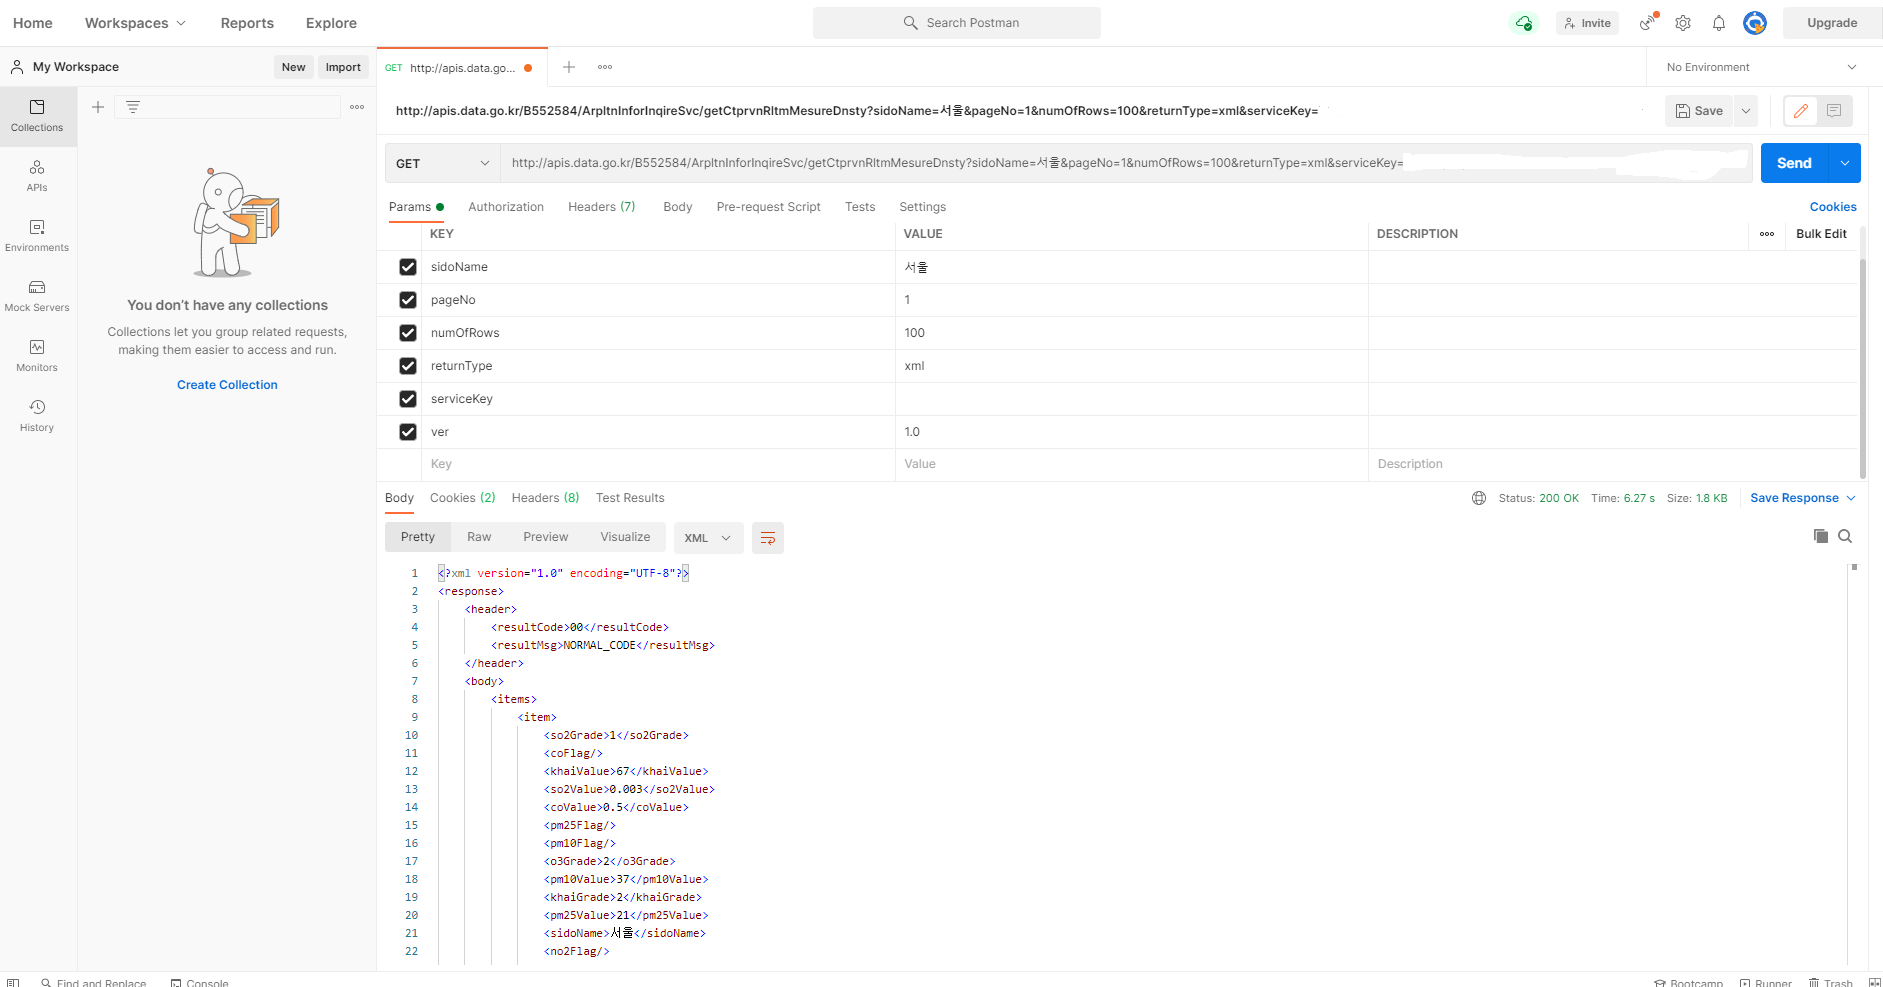Click the network globe icon near Status

tap(1479, 498)
